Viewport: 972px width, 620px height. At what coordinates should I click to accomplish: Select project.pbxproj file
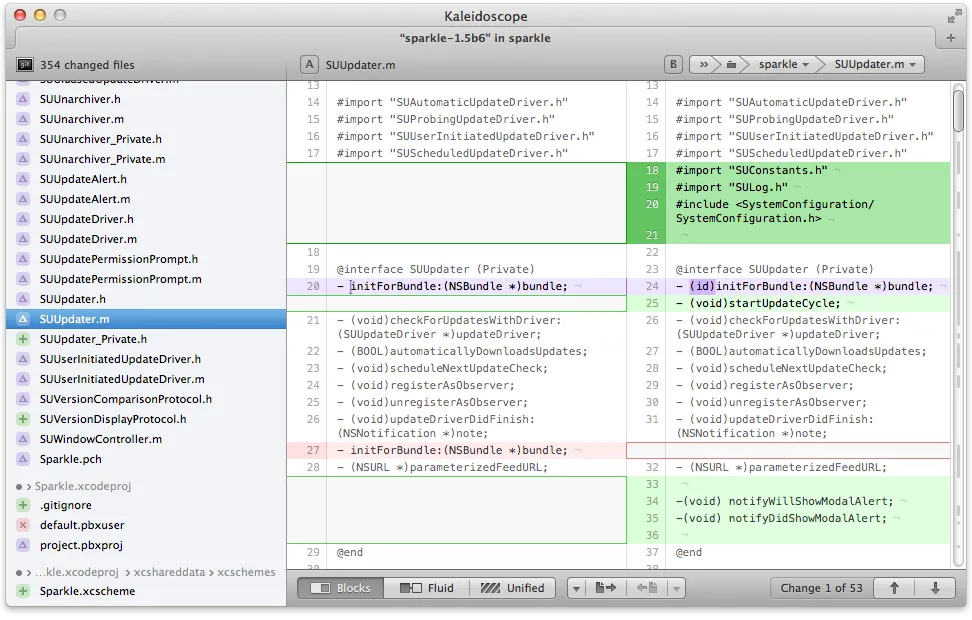146,545
